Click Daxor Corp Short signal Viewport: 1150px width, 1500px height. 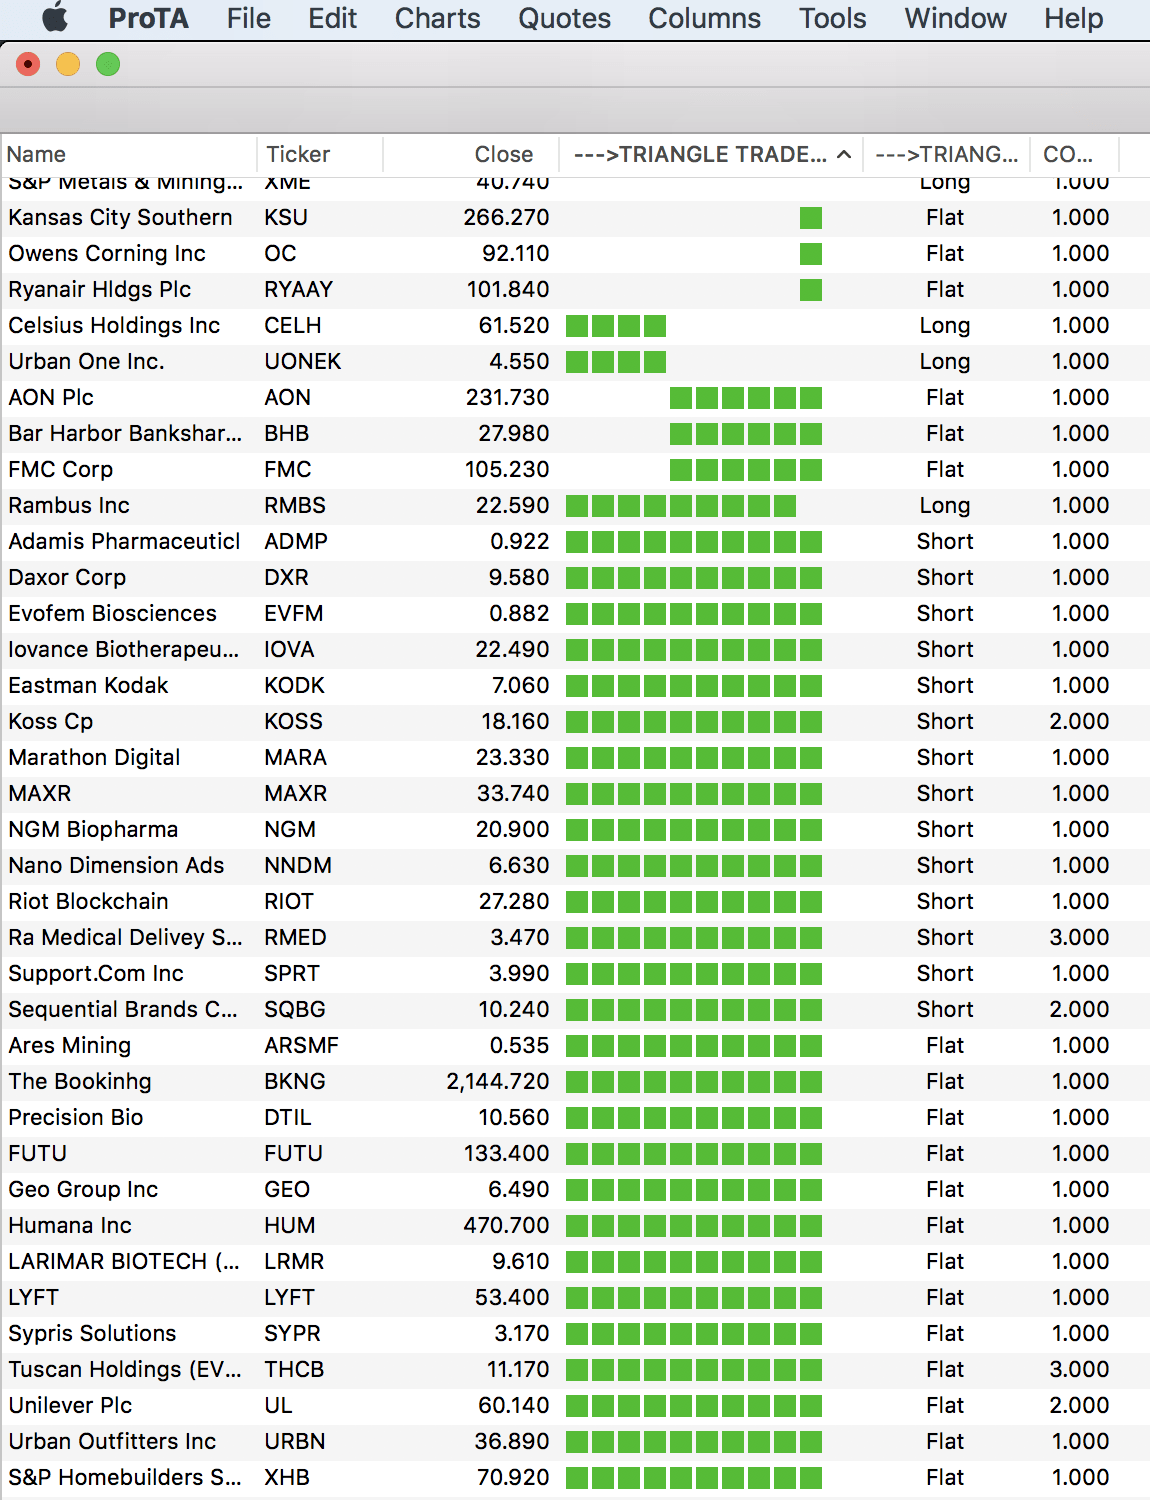(945, 577)
